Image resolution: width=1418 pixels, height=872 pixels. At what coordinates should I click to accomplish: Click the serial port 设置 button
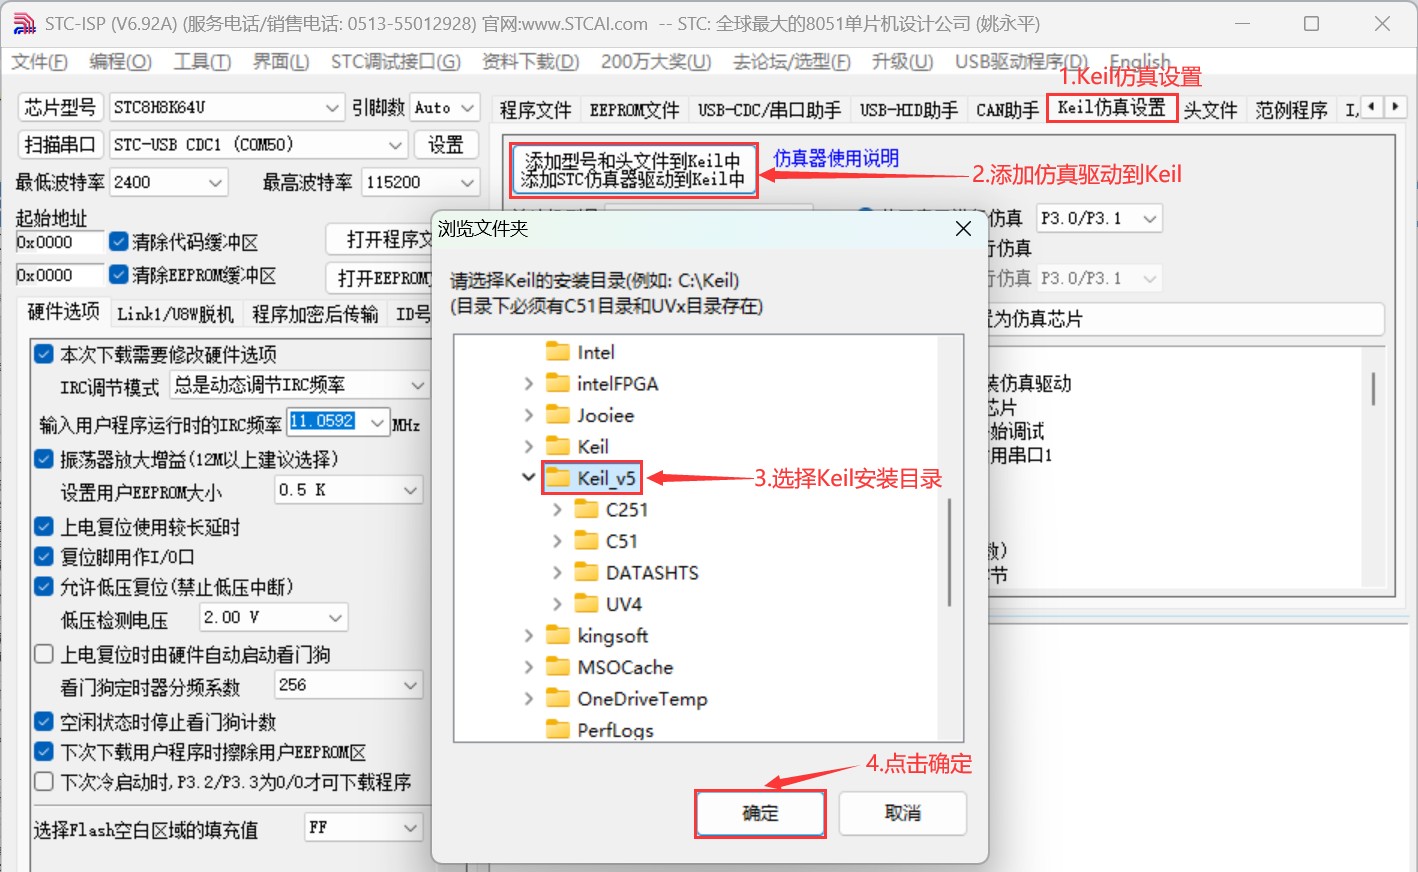point(445,145)
